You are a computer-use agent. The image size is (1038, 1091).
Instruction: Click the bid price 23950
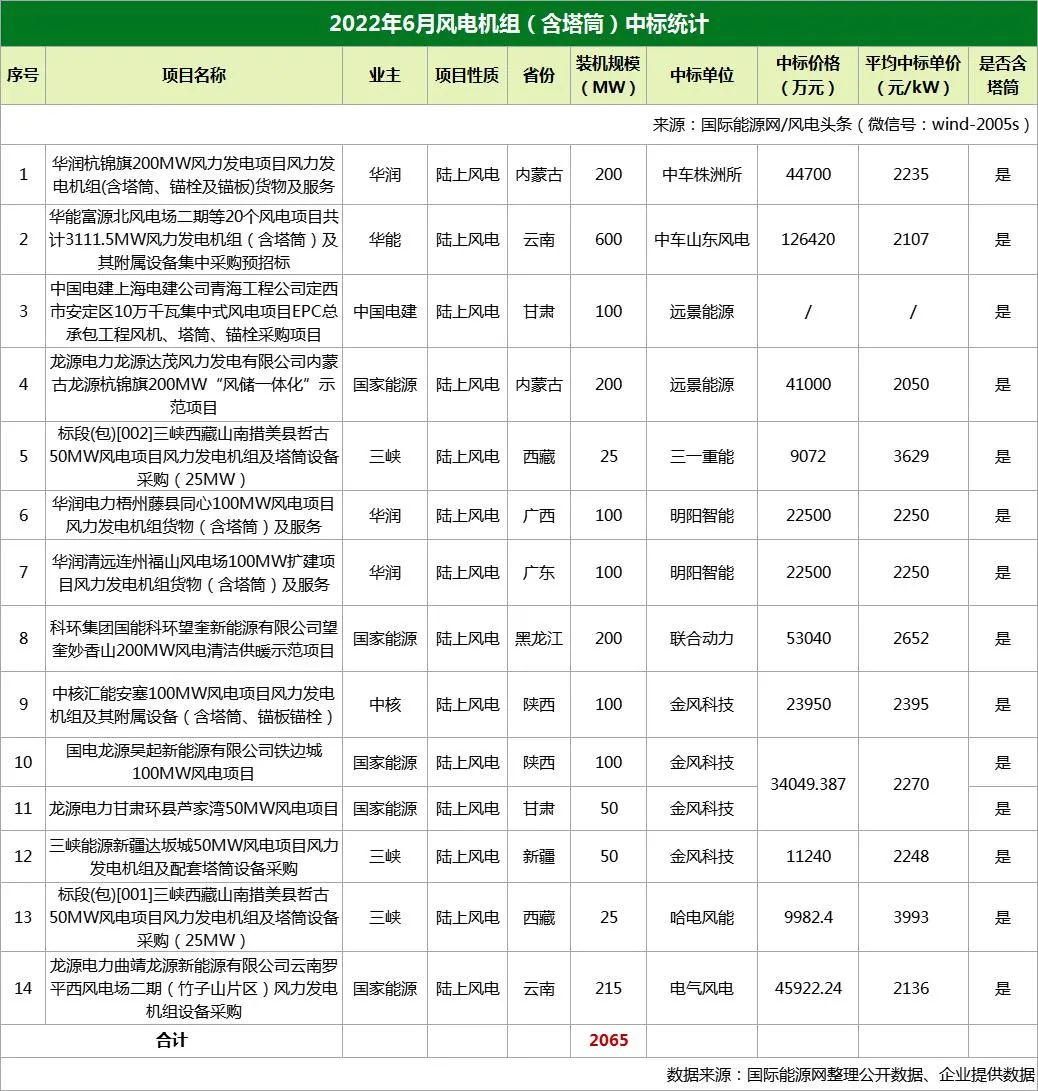808,705
